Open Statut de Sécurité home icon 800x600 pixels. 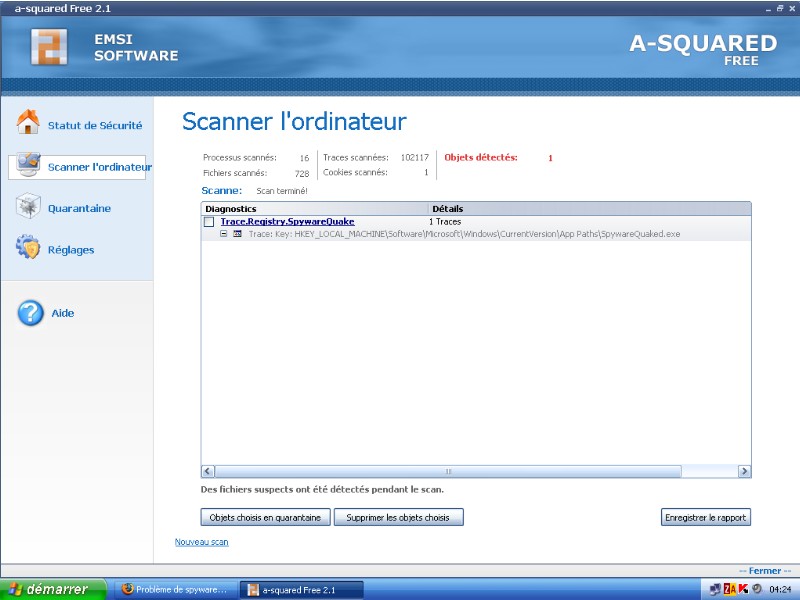pyautogui.click(x=28, y=123)
